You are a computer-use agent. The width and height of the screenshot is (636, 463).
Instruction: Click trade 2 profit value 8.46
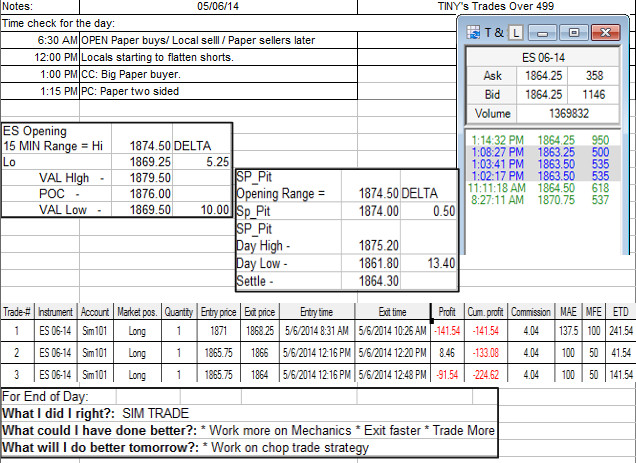[447, 353]
